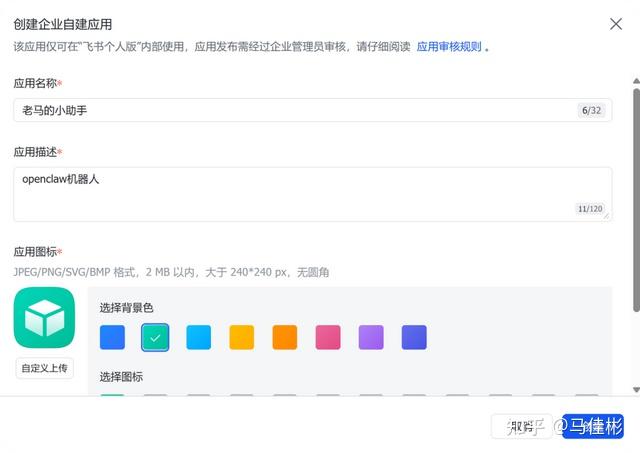Select the blue background color
Image resolution: width=640 pixels, height=453 pixels.
113,337
